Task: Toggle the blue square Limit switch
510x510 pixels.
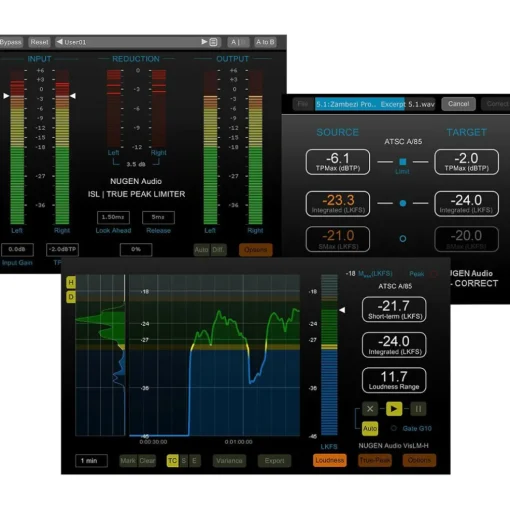Action: point(403,162)
